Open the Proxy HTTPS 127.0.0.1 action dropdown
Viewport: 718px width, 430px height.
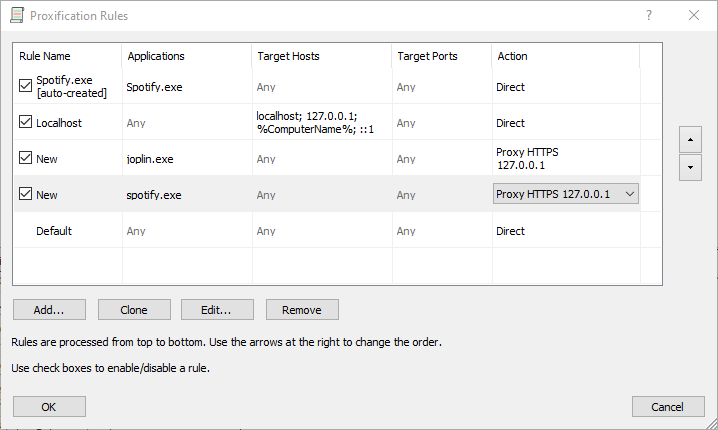[566, 194]
